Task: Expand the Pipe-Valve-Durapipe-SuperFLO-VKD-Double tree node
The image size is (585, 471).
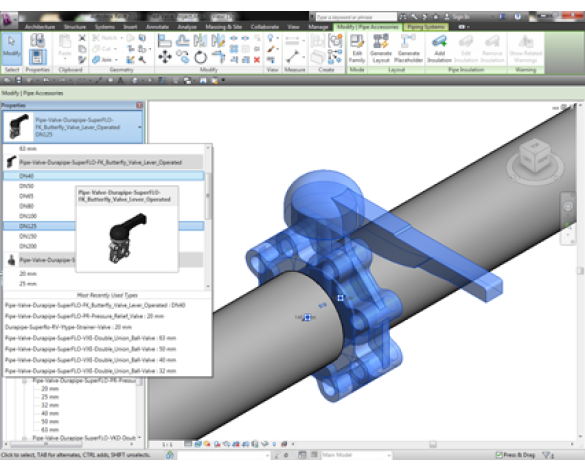Action: tap(25, 437)
